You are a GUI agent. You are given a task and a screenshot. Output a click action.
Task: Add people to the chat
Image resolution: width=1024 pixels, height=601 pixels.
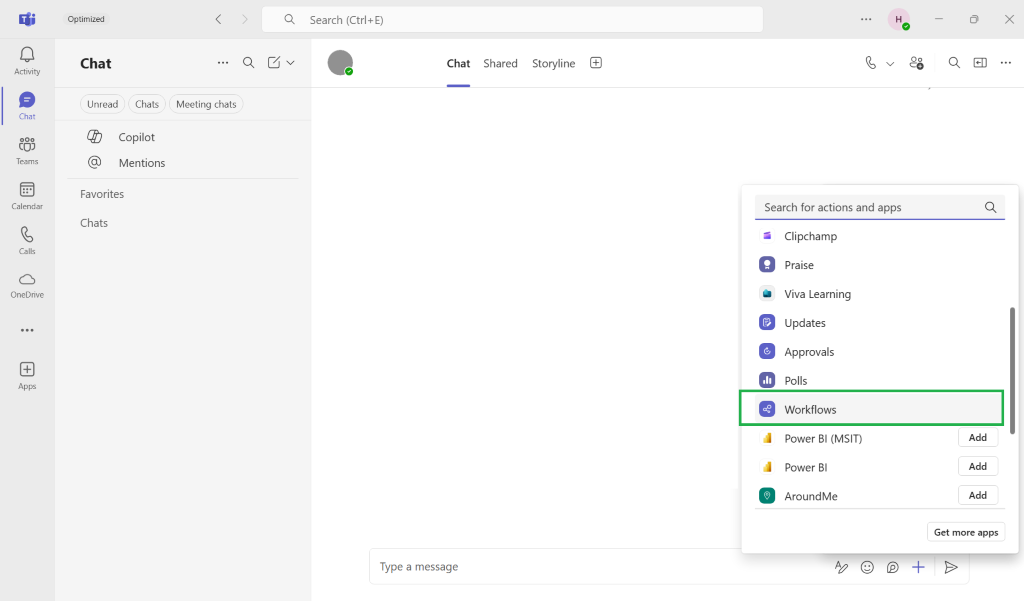(916, 63)
